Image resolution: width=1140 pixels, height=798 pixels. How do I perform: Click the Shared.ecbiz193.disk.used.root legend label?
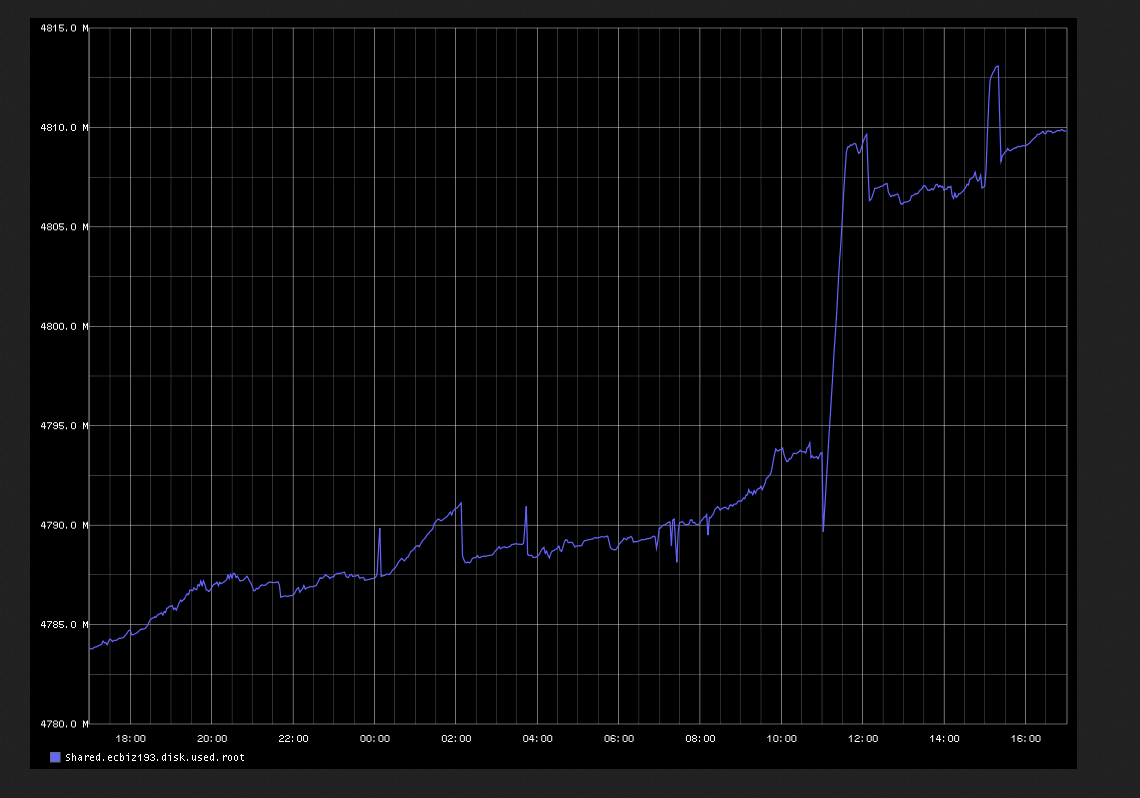tap(154, 758)
